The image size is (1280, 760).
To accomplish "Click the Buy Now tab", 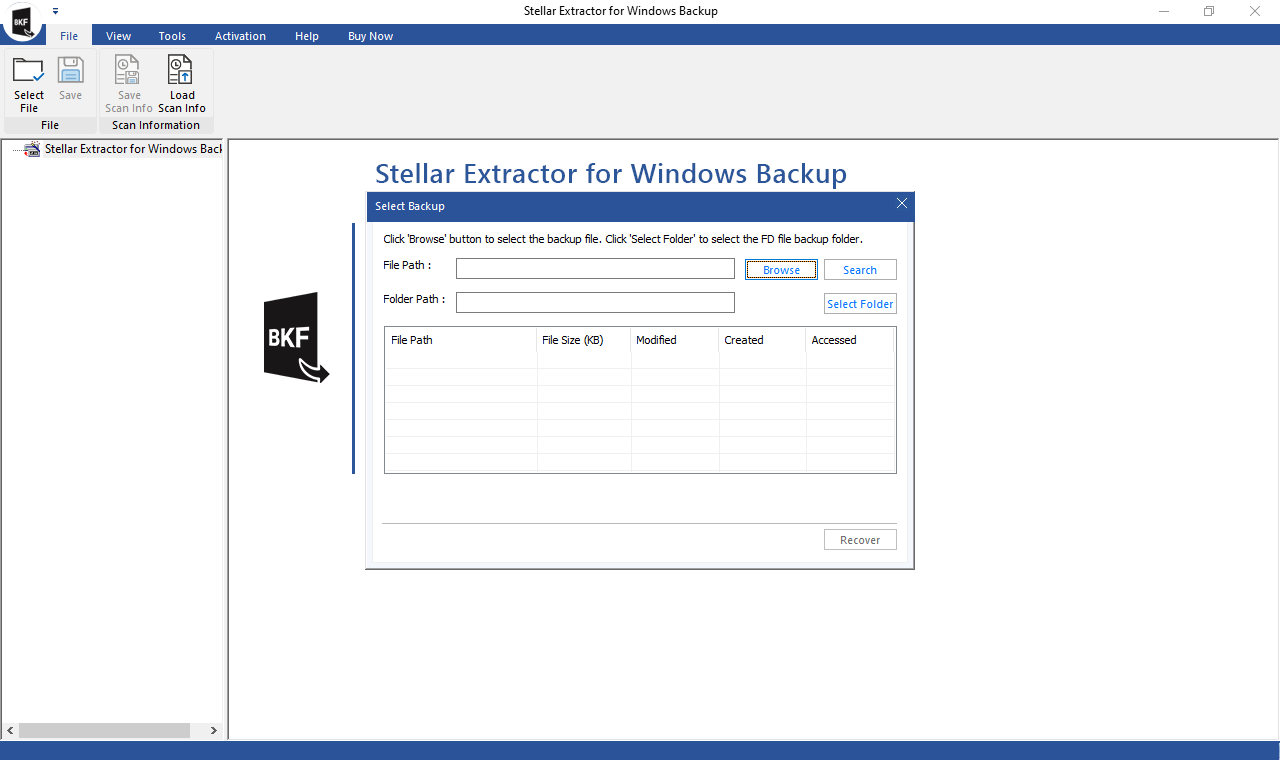I will pyautogui.click(x=370, y=36).
